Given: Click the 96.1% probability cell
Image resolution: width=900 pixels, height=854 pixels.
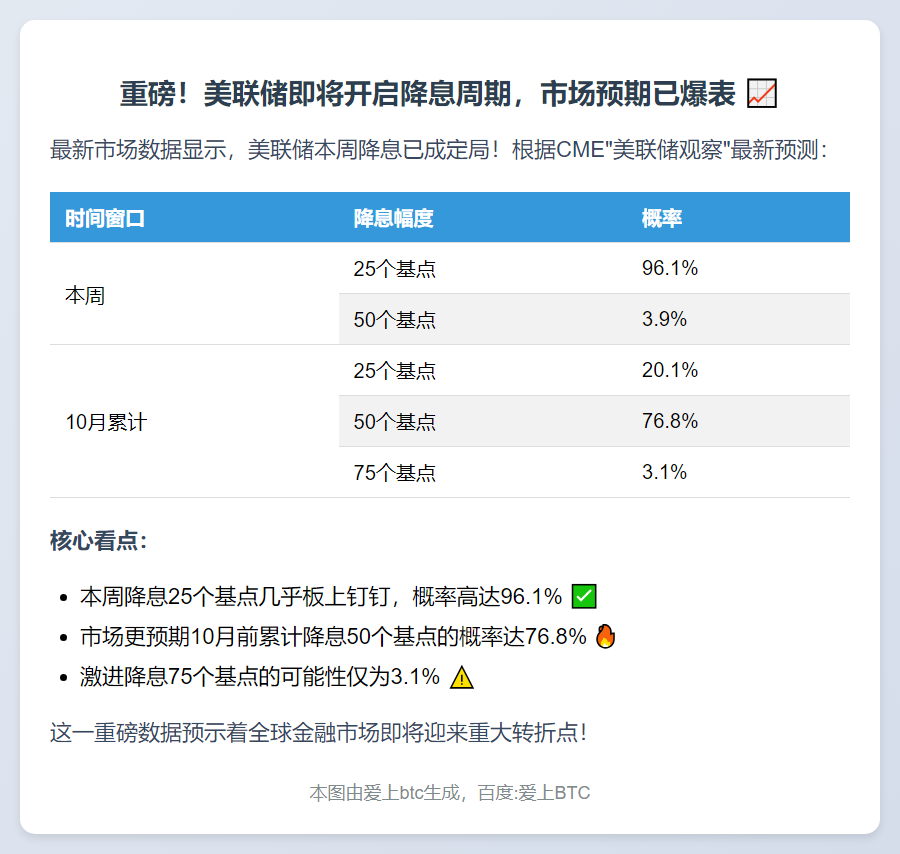Looking at the screenshot, I should [x=670, y=268].
